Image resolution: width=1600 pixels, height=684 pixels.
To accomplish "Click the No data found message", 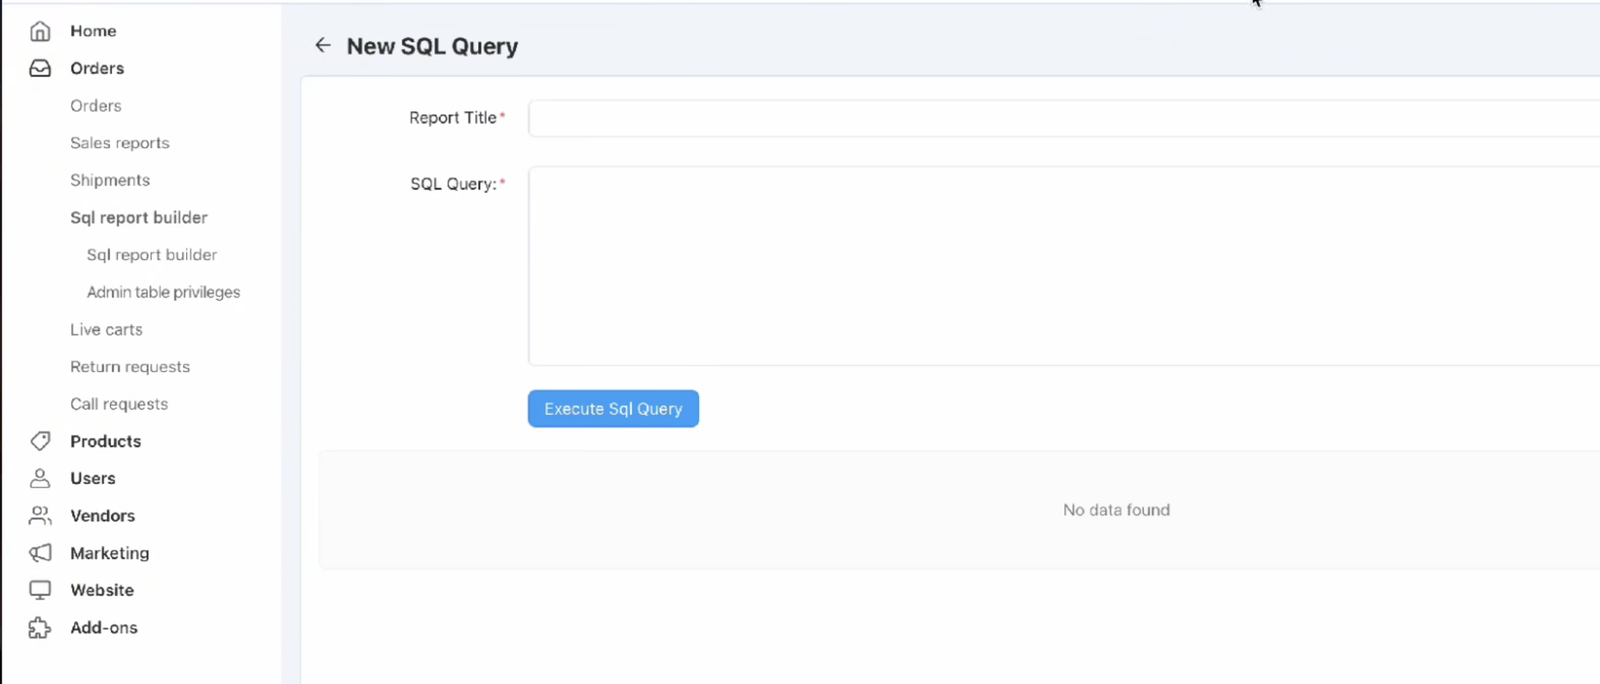I will point(1116,510).
